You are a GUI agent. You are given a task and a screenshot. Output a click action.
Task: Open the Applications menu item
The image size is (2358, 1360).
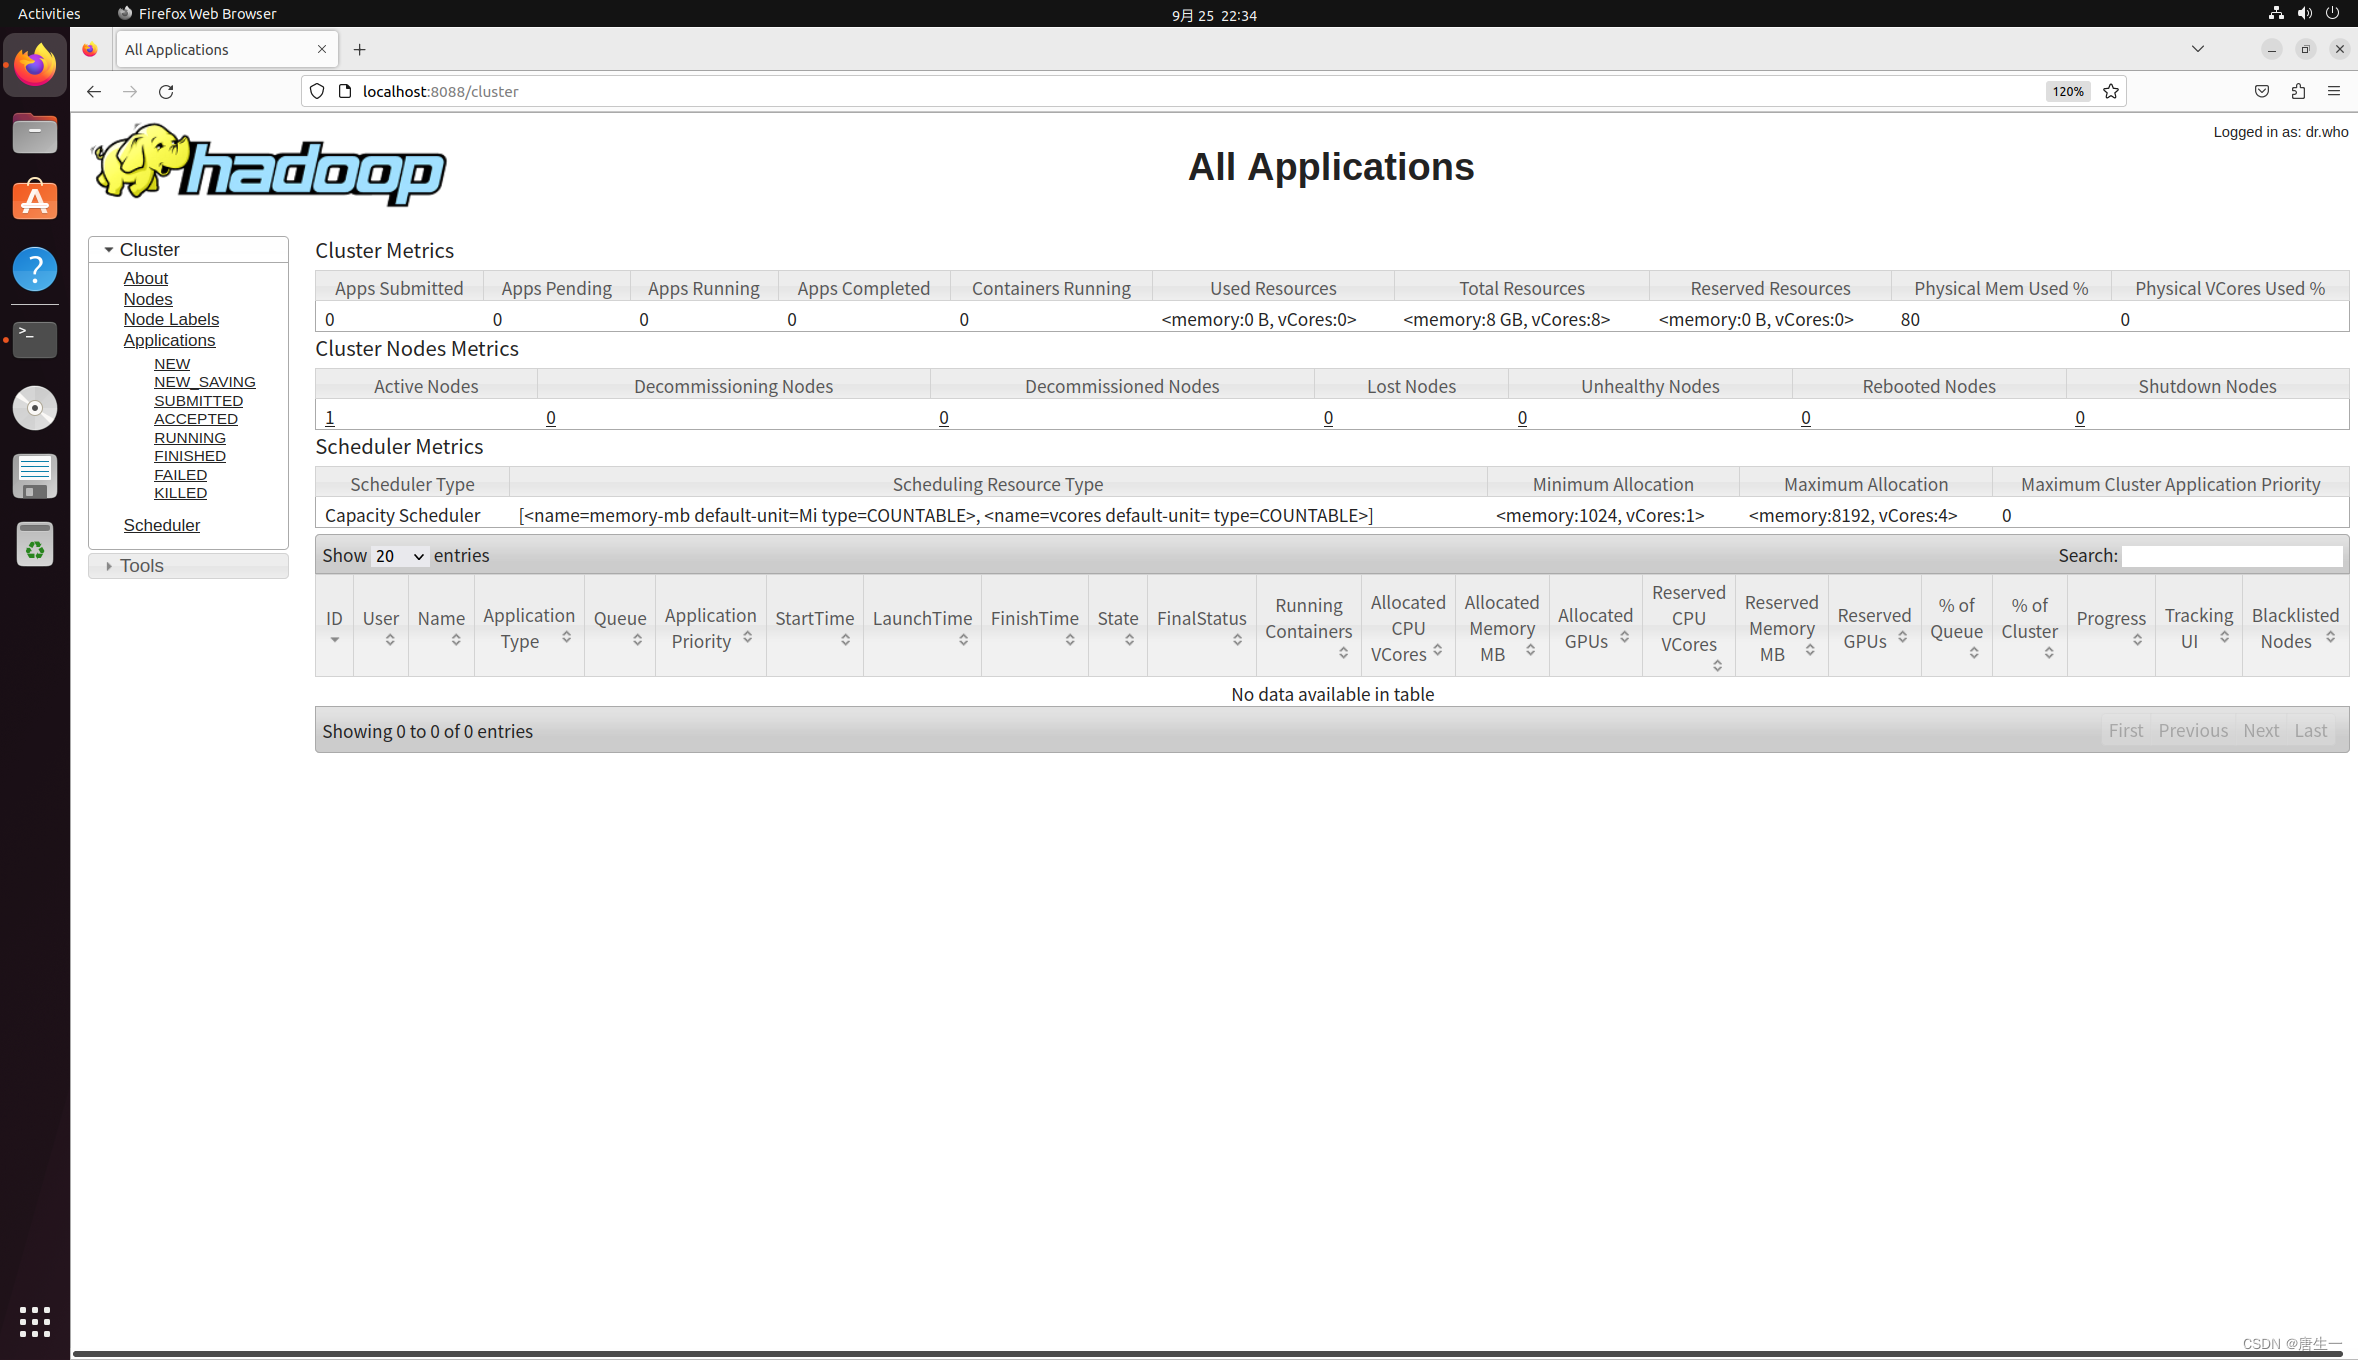pyautogui.click(x=170, y=338)
